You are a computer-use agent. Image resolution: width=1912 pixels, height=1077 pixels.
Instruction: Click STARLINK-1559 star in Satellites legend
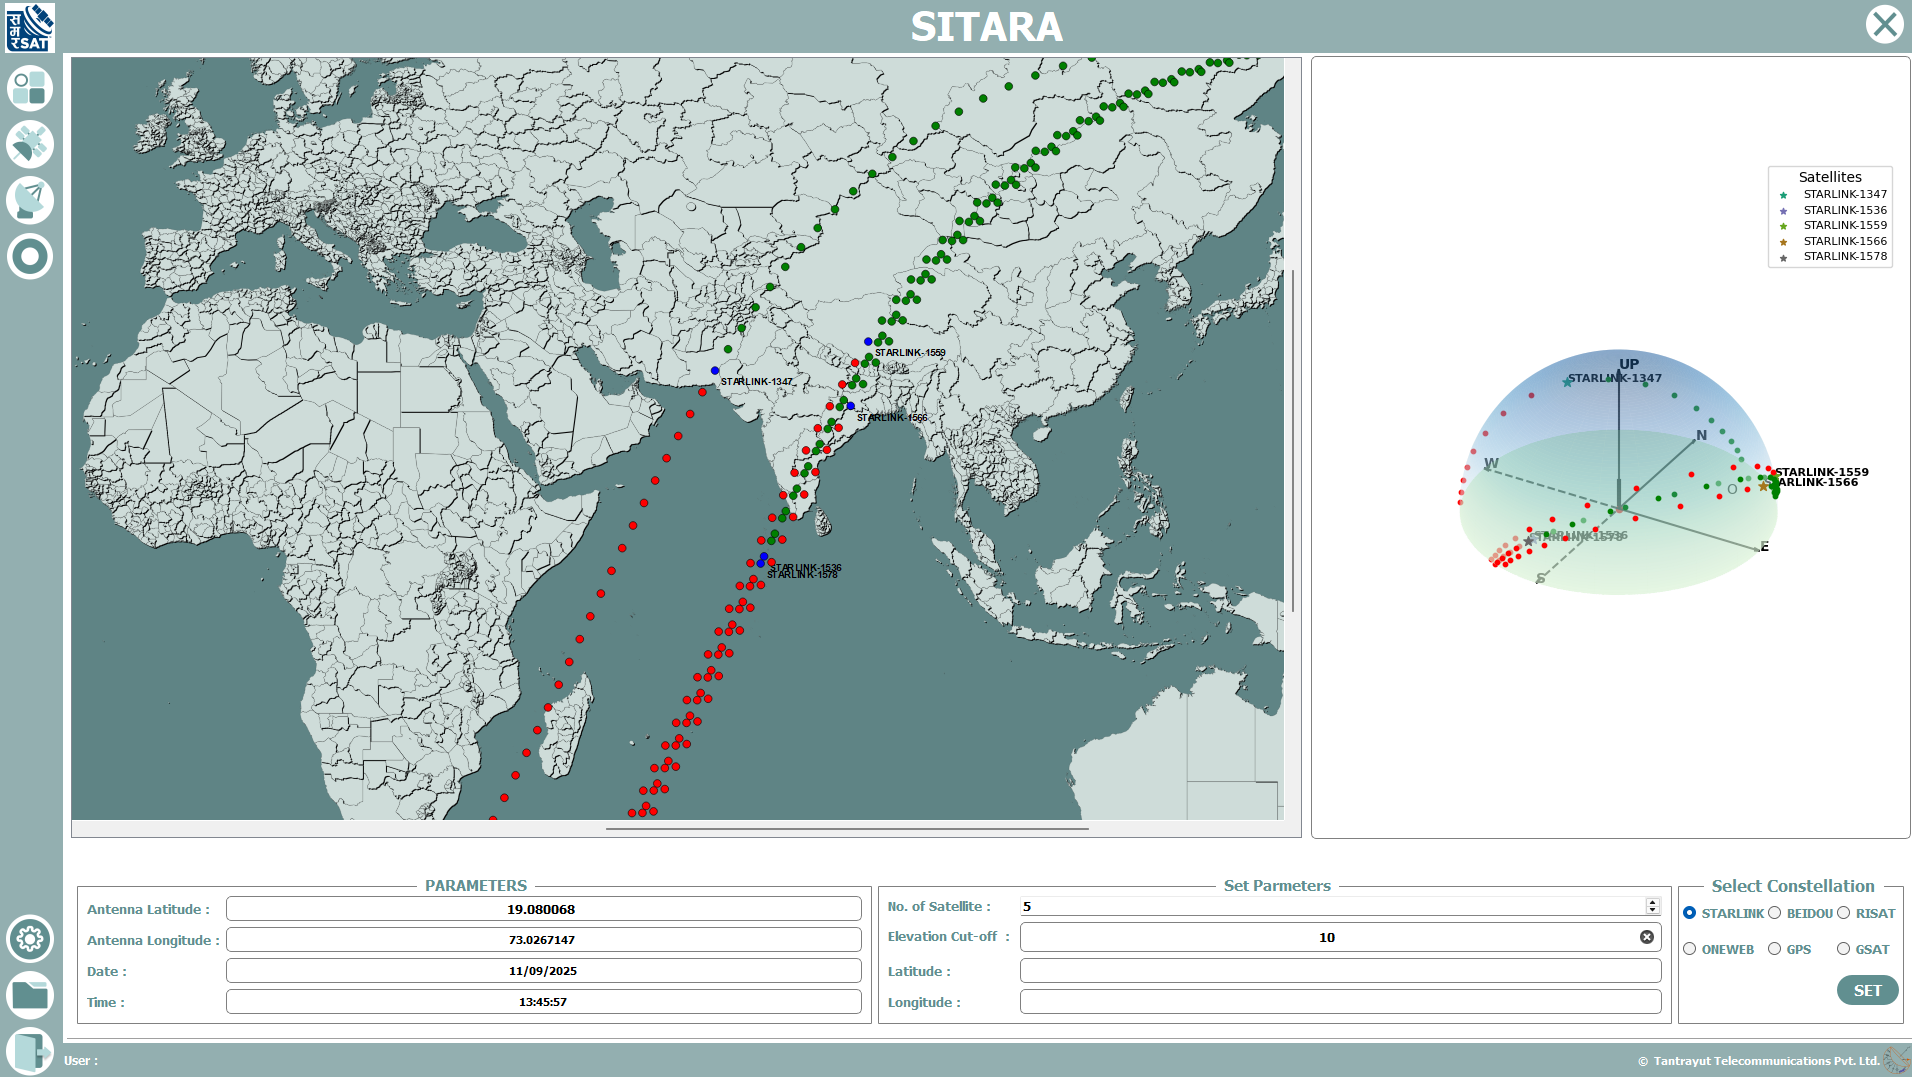coord(1783,226)
